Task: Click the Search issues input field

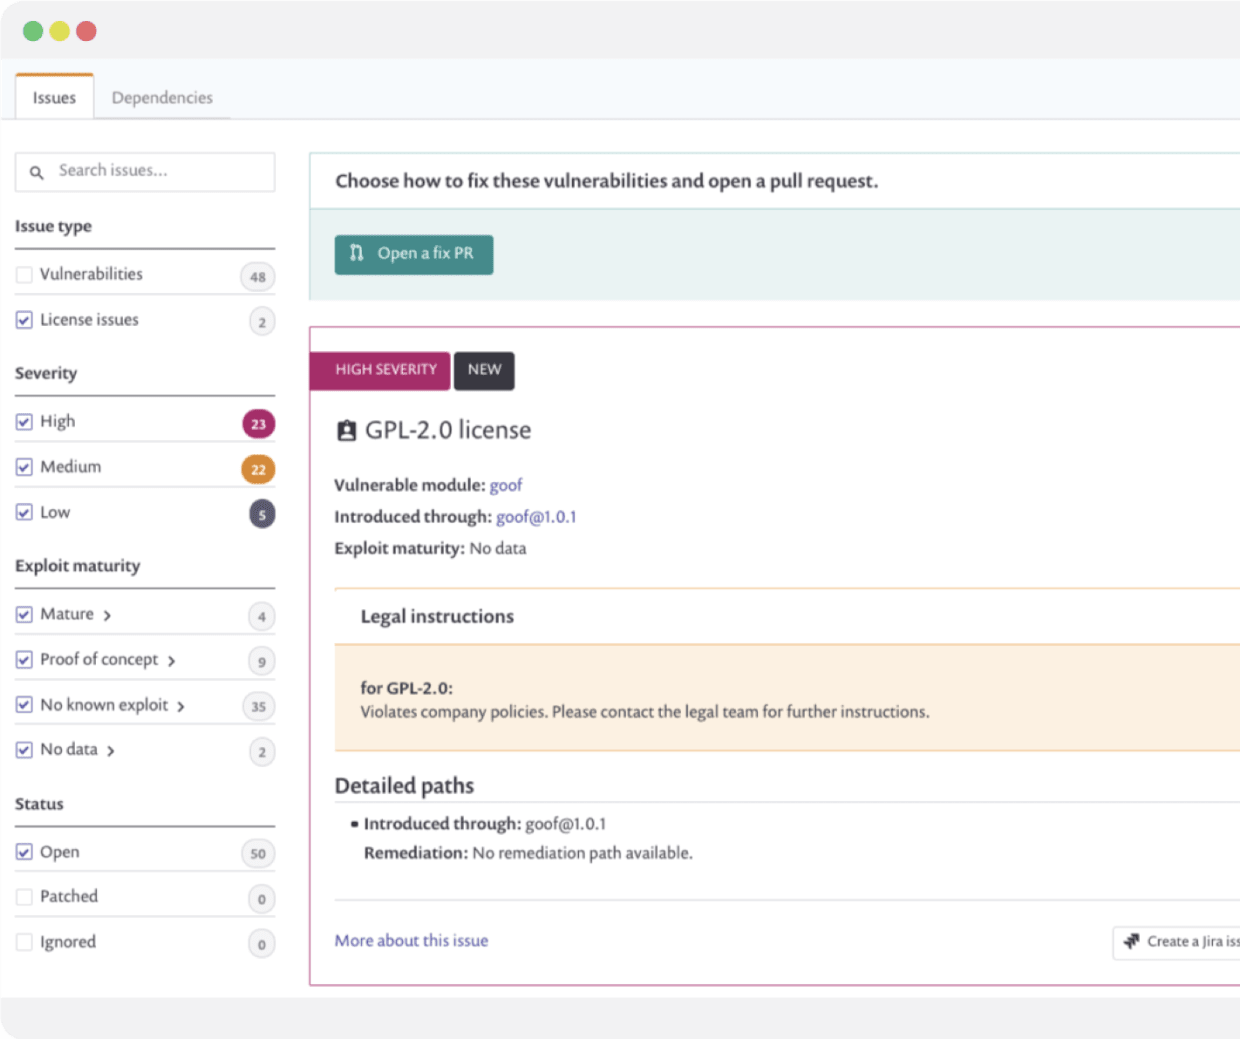Action: 145,172
